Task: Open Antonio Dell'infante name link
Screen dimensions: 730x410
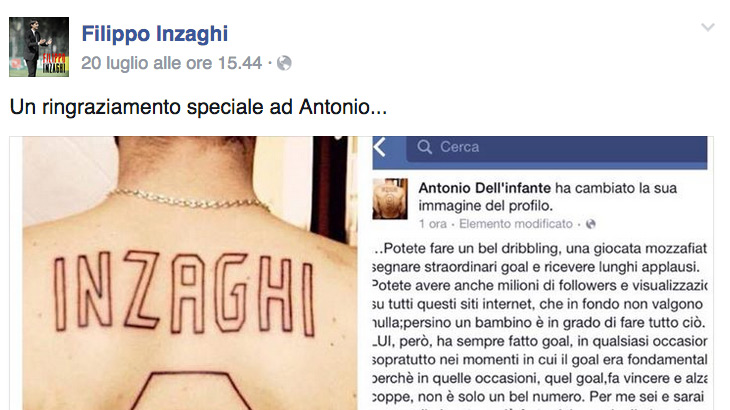Action: [484, 188]
